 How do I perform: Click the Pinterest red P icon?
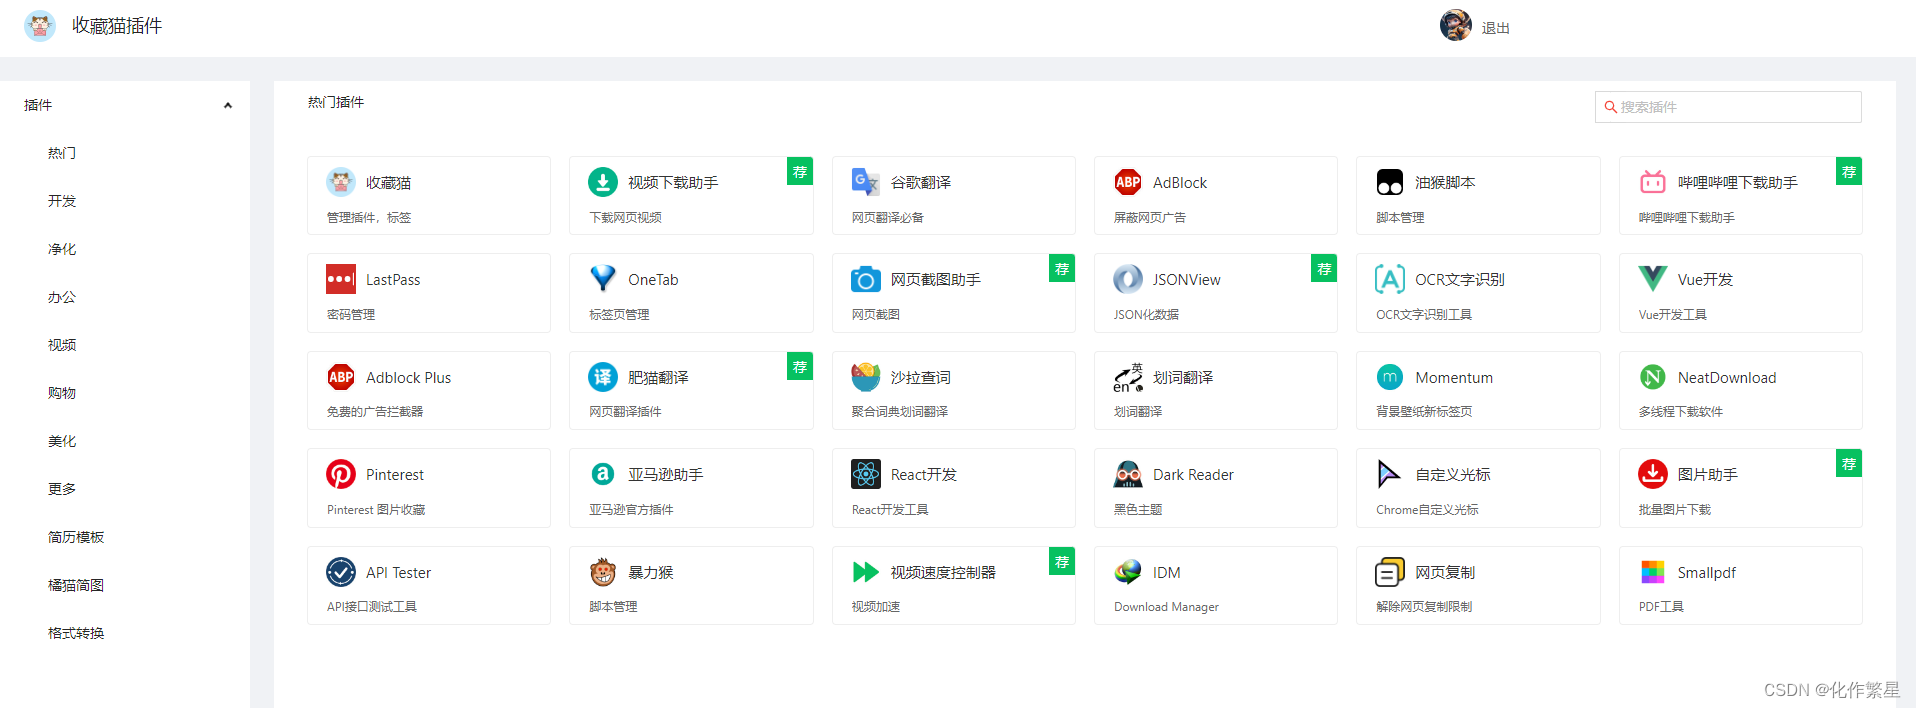(341, 474)
